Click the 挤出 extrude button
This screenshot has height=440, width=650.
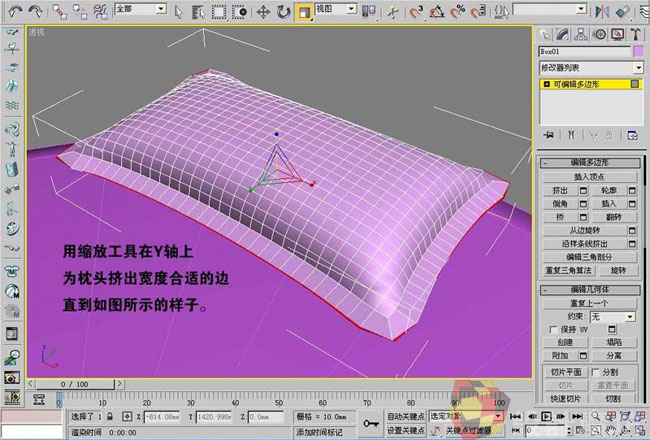tap(560, 191)
